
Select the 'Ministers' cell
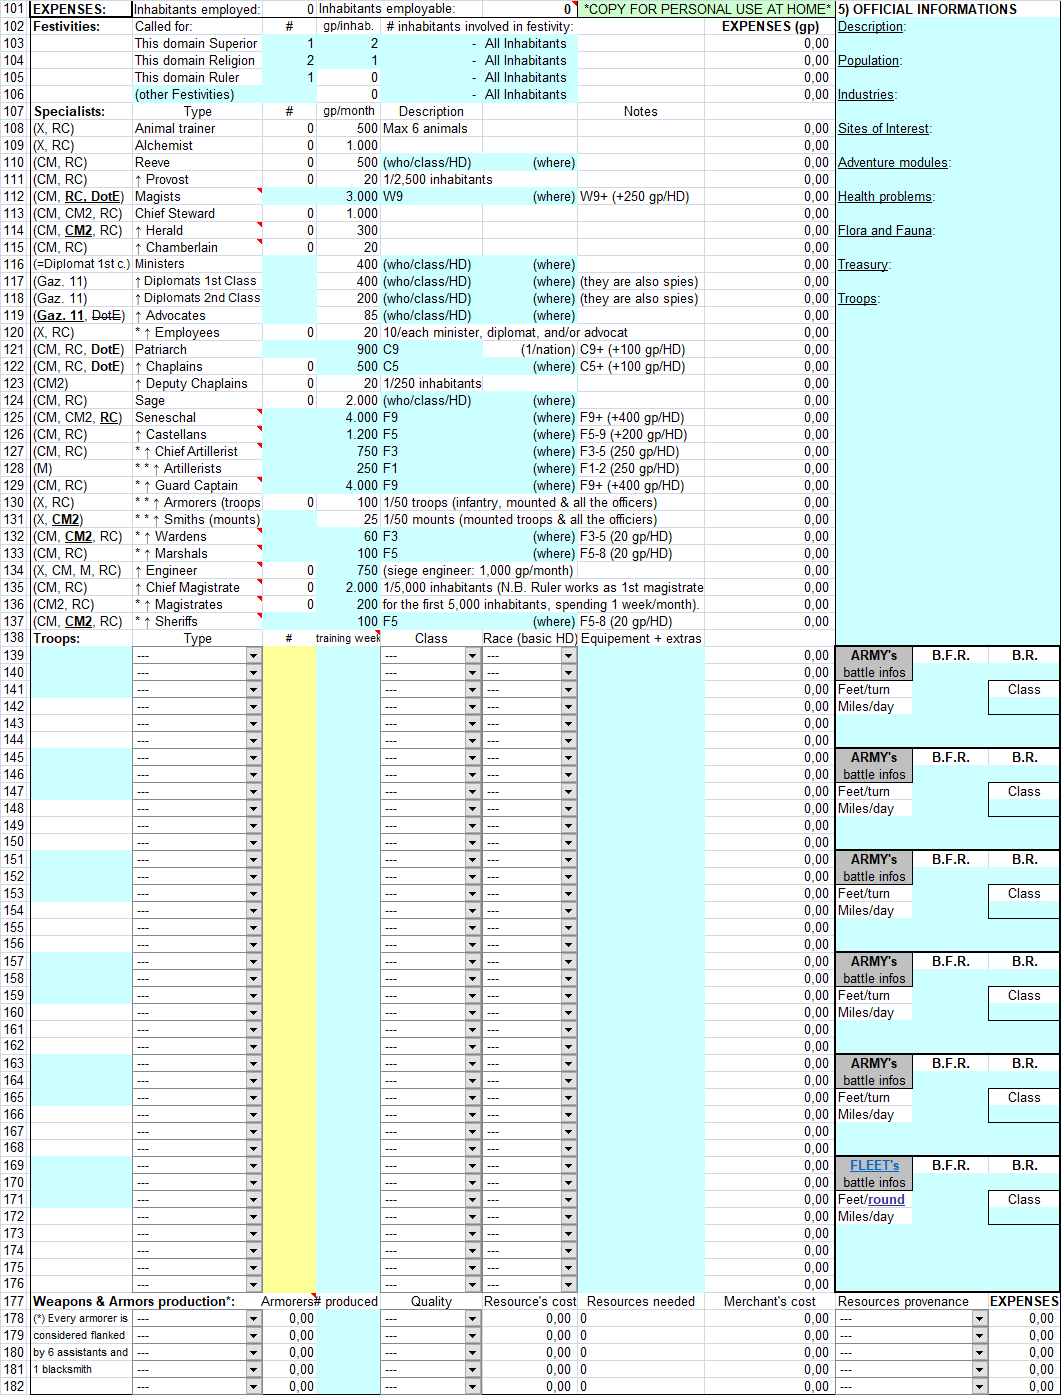coord(198,265)
